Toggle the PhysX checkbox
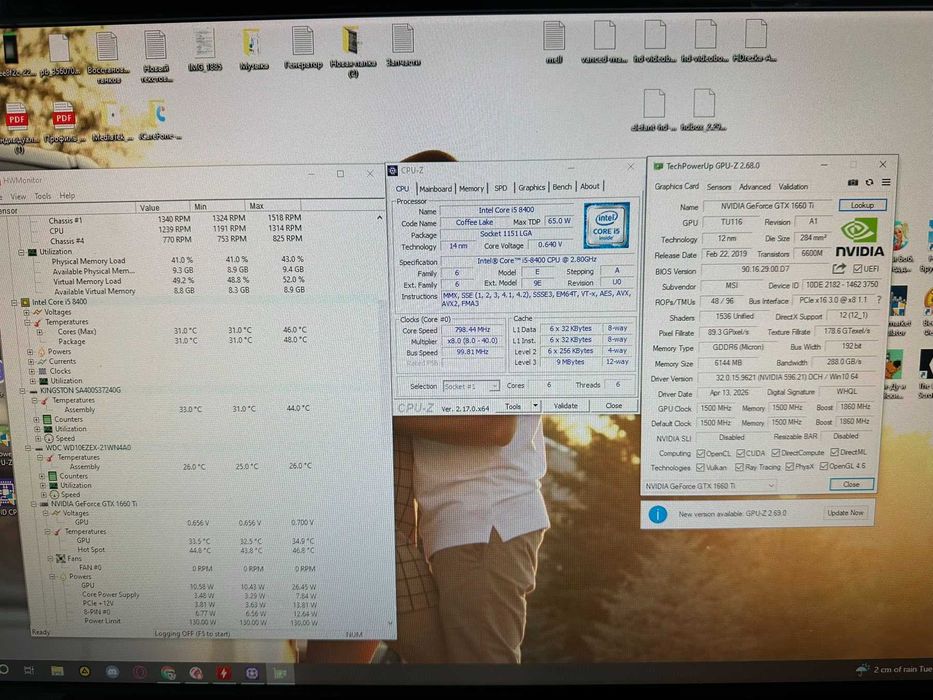The height and width of the screenshot is (700, 933). tap(789, 467)
